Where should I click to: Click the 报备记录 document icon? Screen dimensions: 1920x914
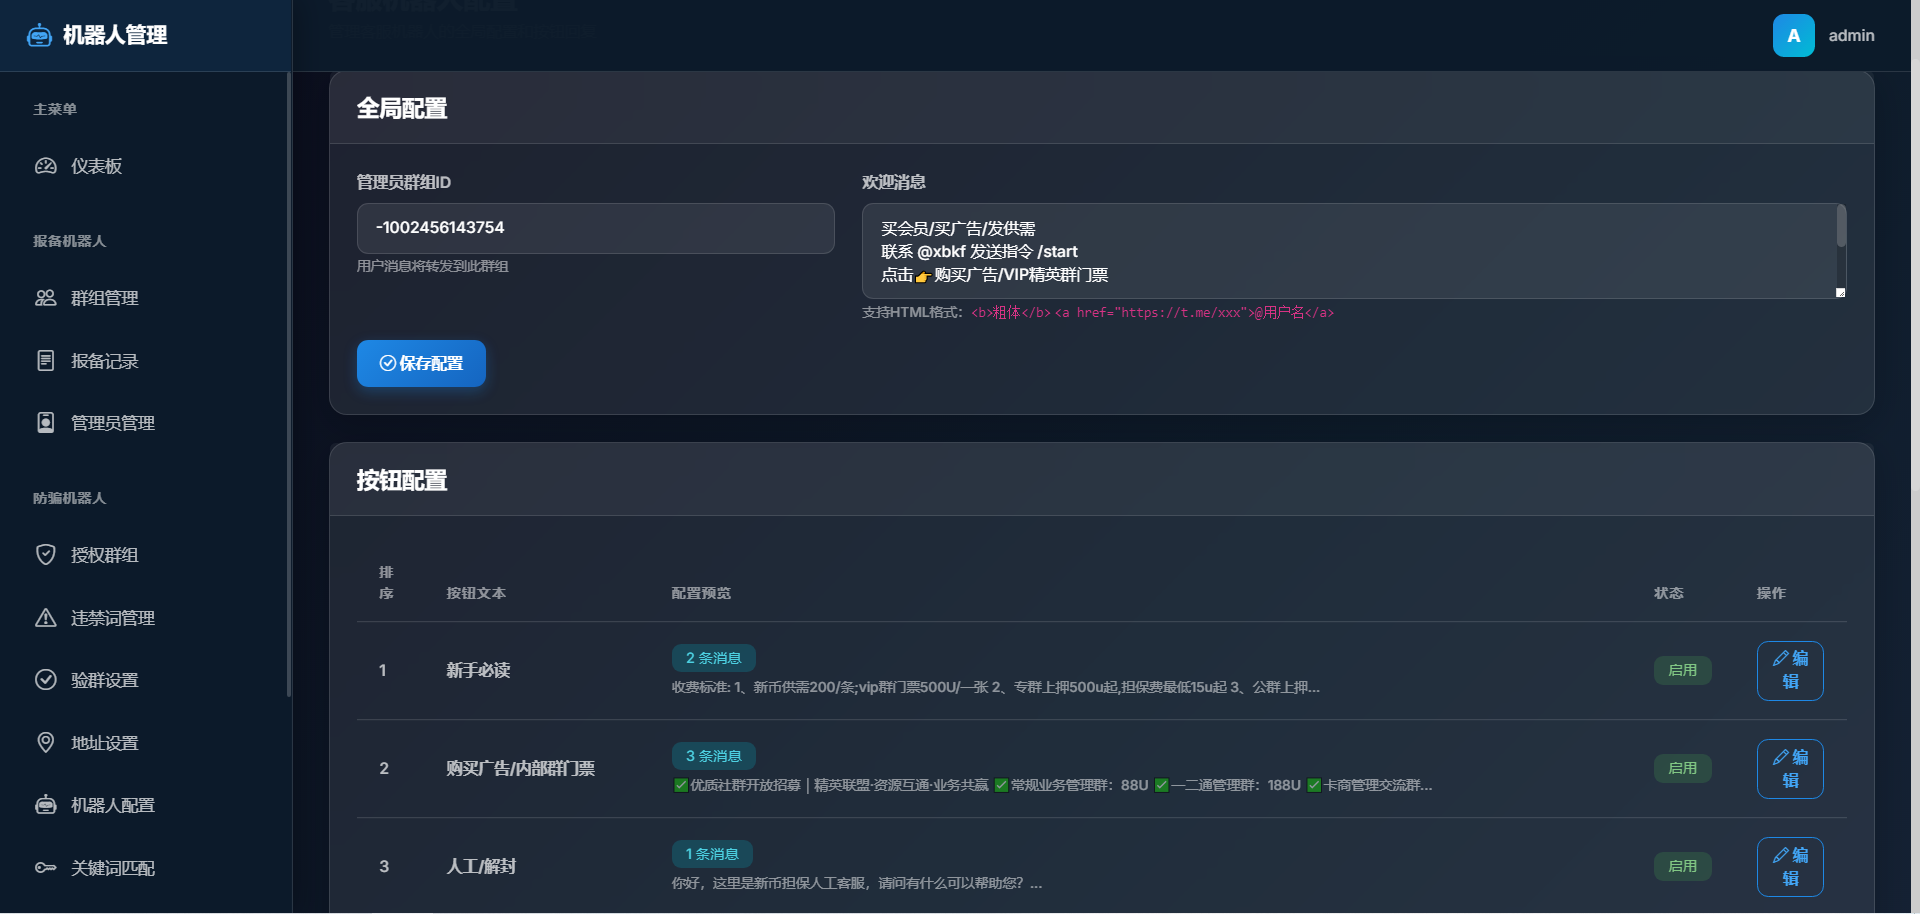(46, 361)
